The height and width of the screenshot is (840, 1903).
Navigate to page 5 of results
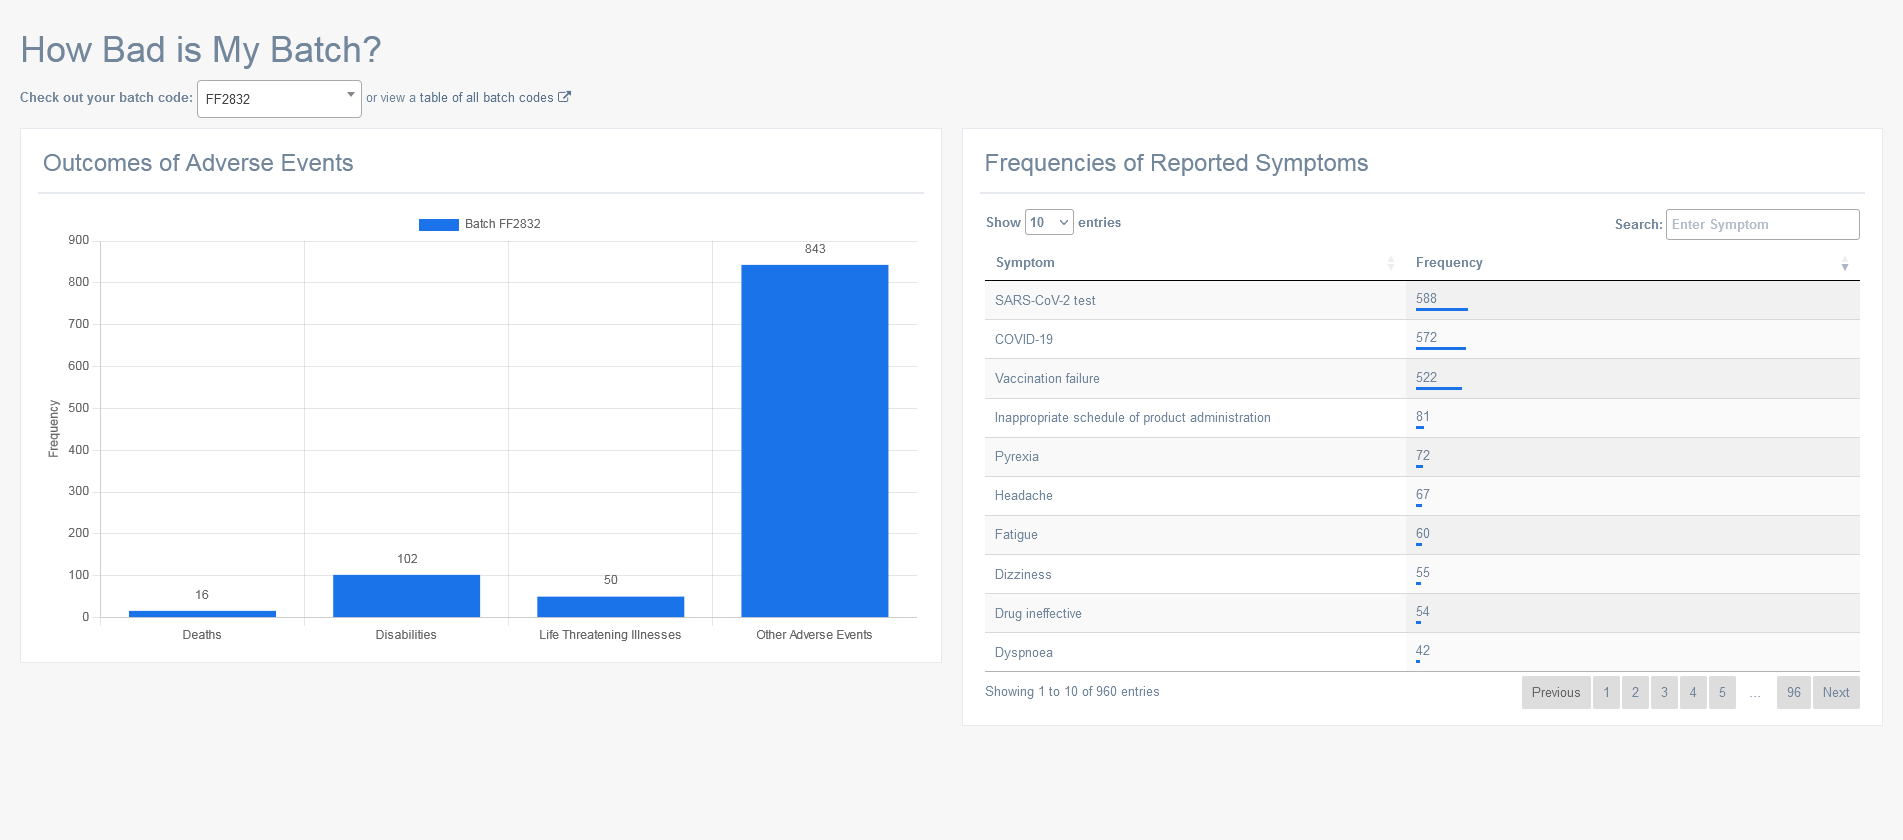(x=1722, y=692)
